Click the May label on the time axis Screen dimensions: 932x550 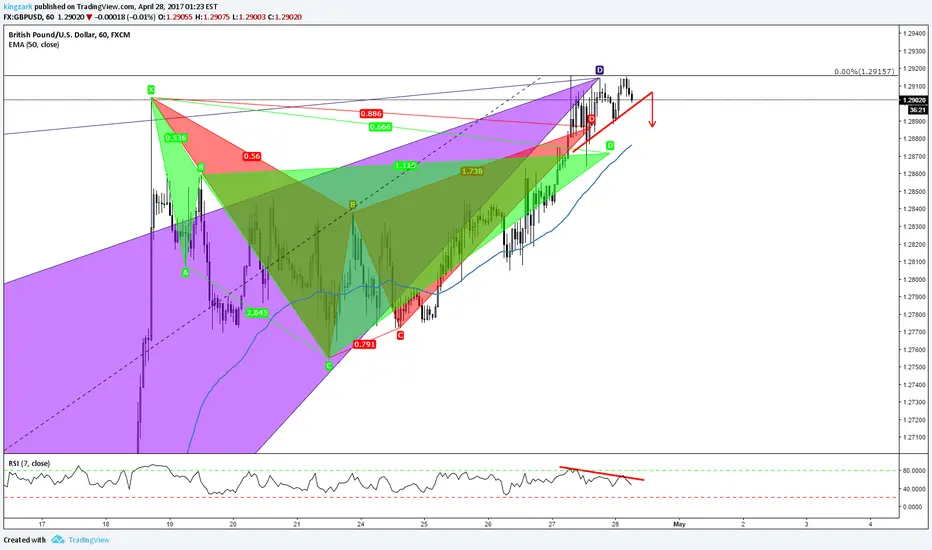pyautogui.click(x=679, y=524)
